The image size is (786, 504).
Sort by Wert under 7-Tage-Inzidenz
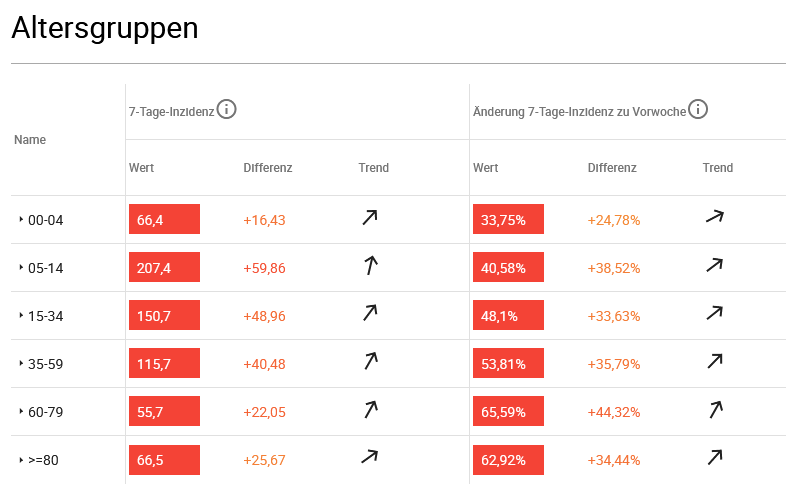141,168
